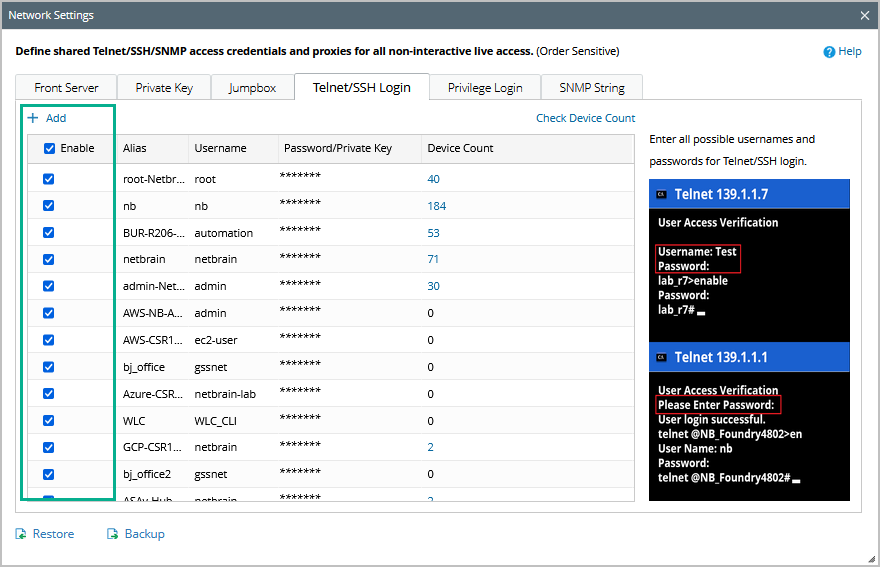Open device count 53 for automation
Viewport: 880px width, 567px height.
[x=433, y=233]
